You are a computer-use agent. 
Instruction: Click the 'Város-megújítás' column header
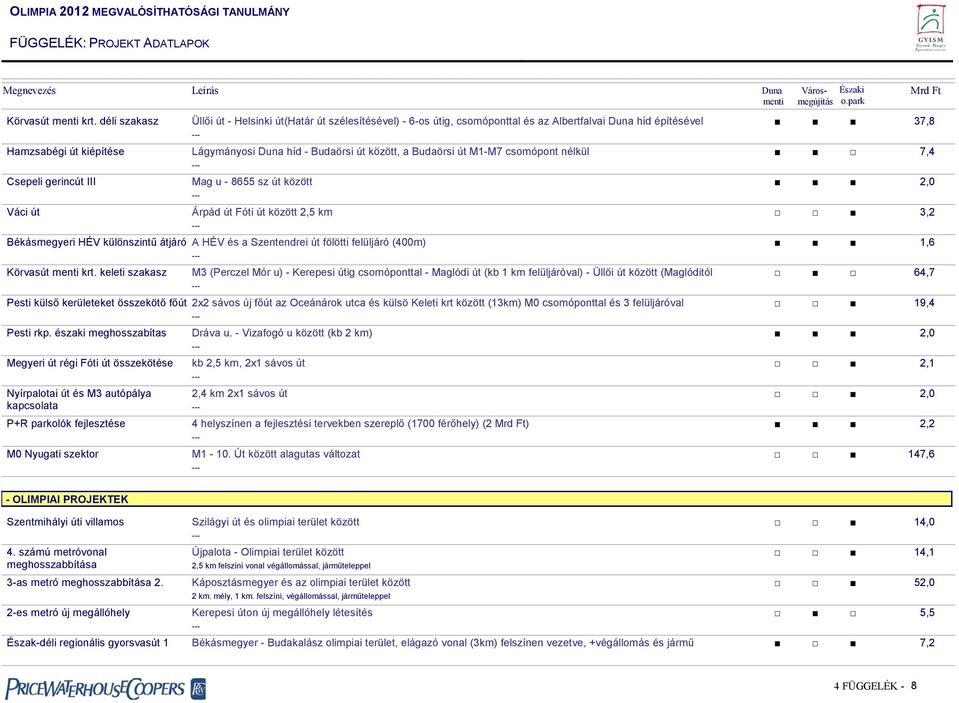click(815, 96)
